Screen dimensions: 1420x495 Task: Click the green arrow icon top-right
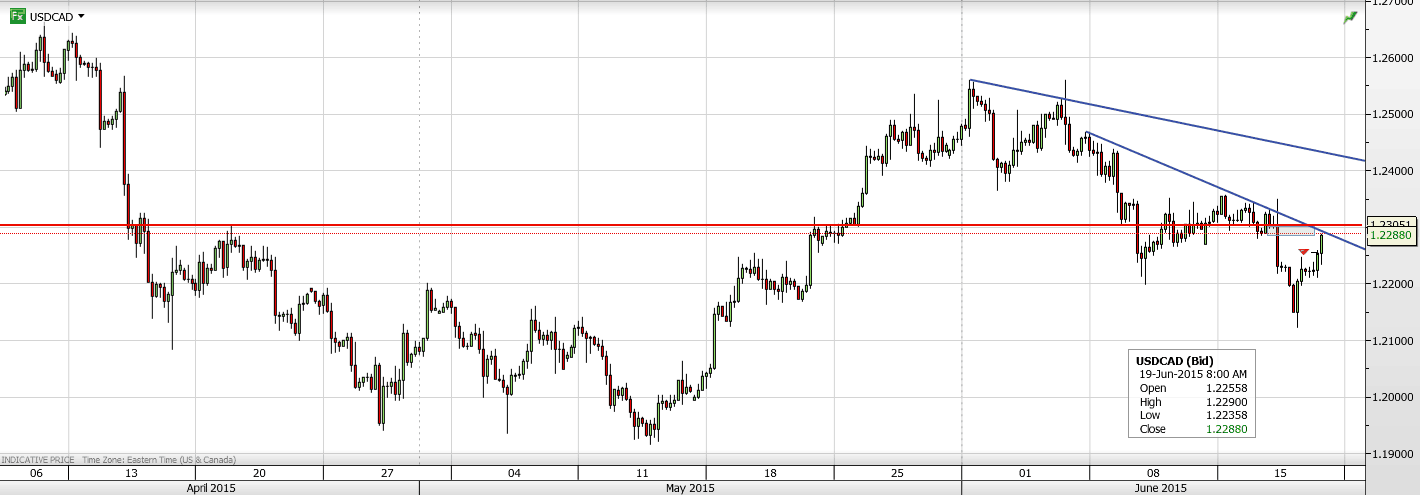coord(1351,17)
